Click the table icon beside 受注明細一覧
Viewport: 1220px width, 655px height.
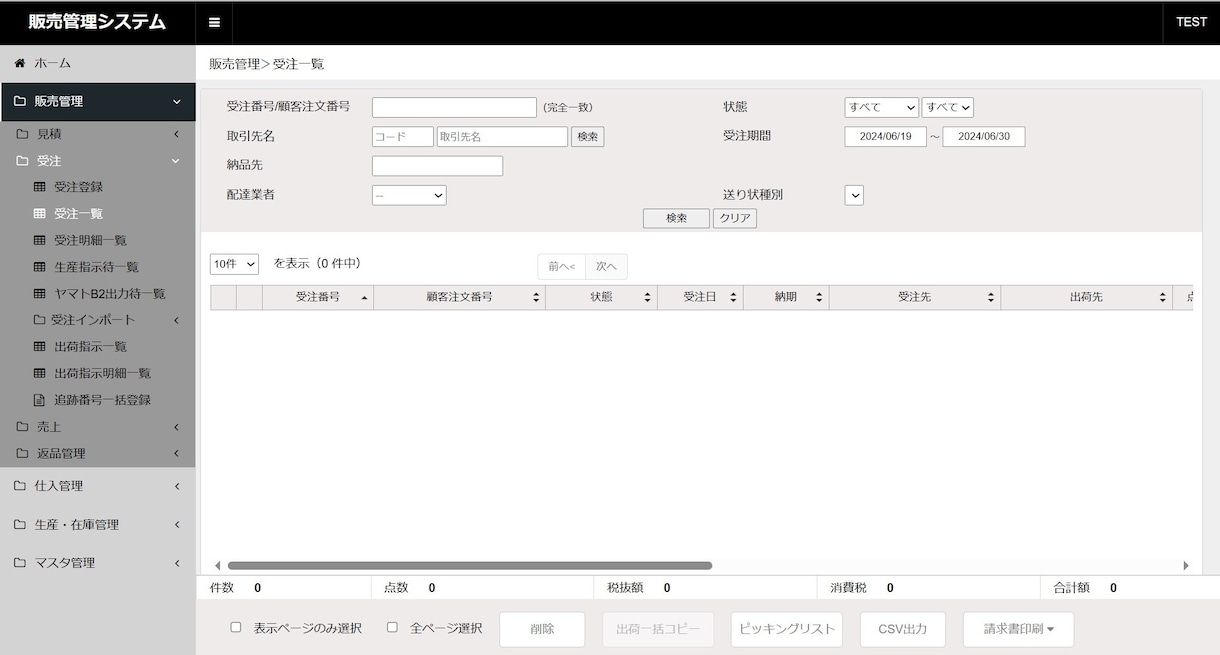pyautogui.click(x=40, y=241)
